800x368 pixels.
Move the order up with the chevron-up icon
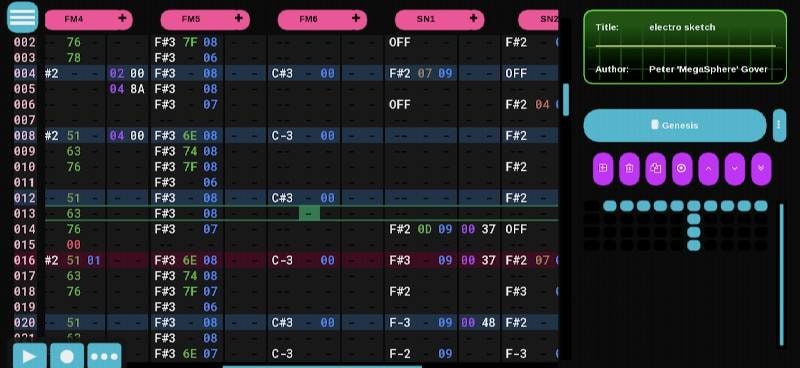point(708,168)
